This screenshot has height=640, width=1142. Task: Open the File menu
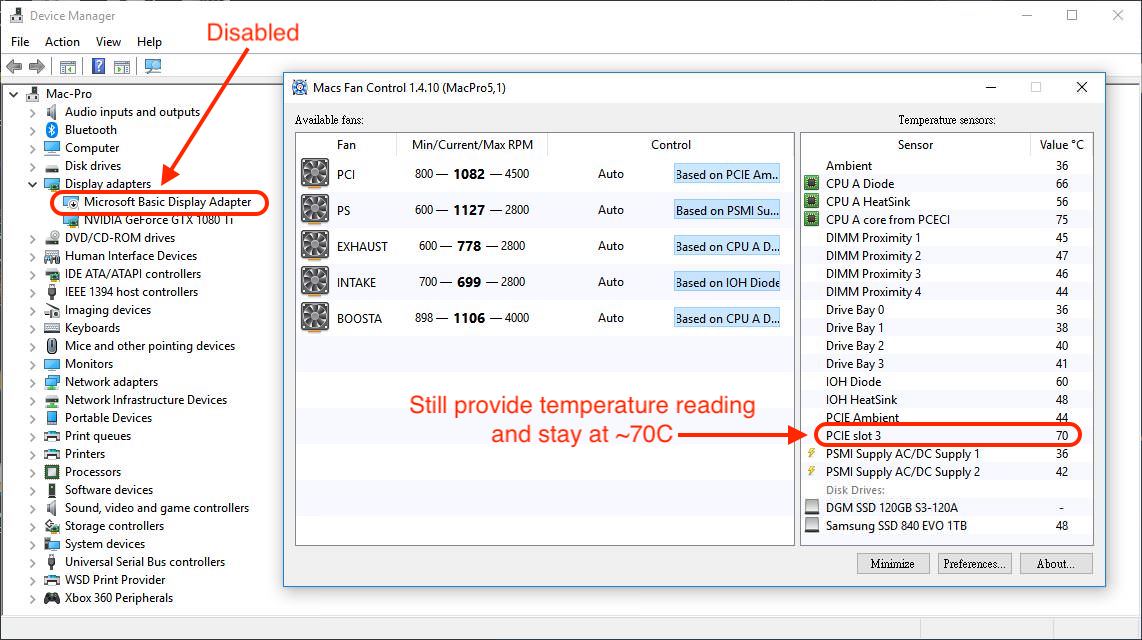click(x=20, y=42)
